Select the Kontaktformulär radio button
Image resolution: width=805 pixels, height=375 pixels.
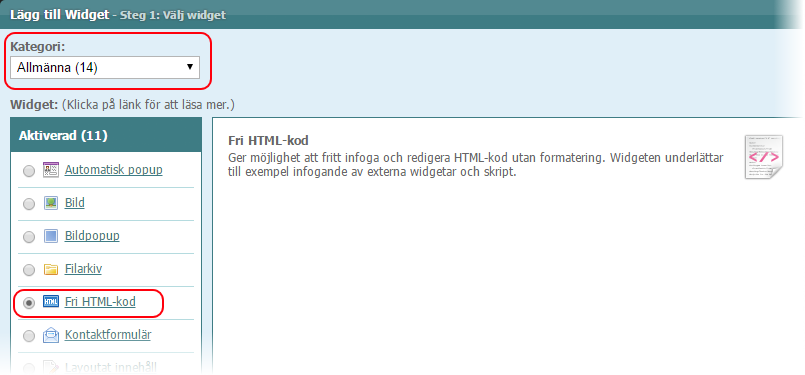(x=29, y=336)
